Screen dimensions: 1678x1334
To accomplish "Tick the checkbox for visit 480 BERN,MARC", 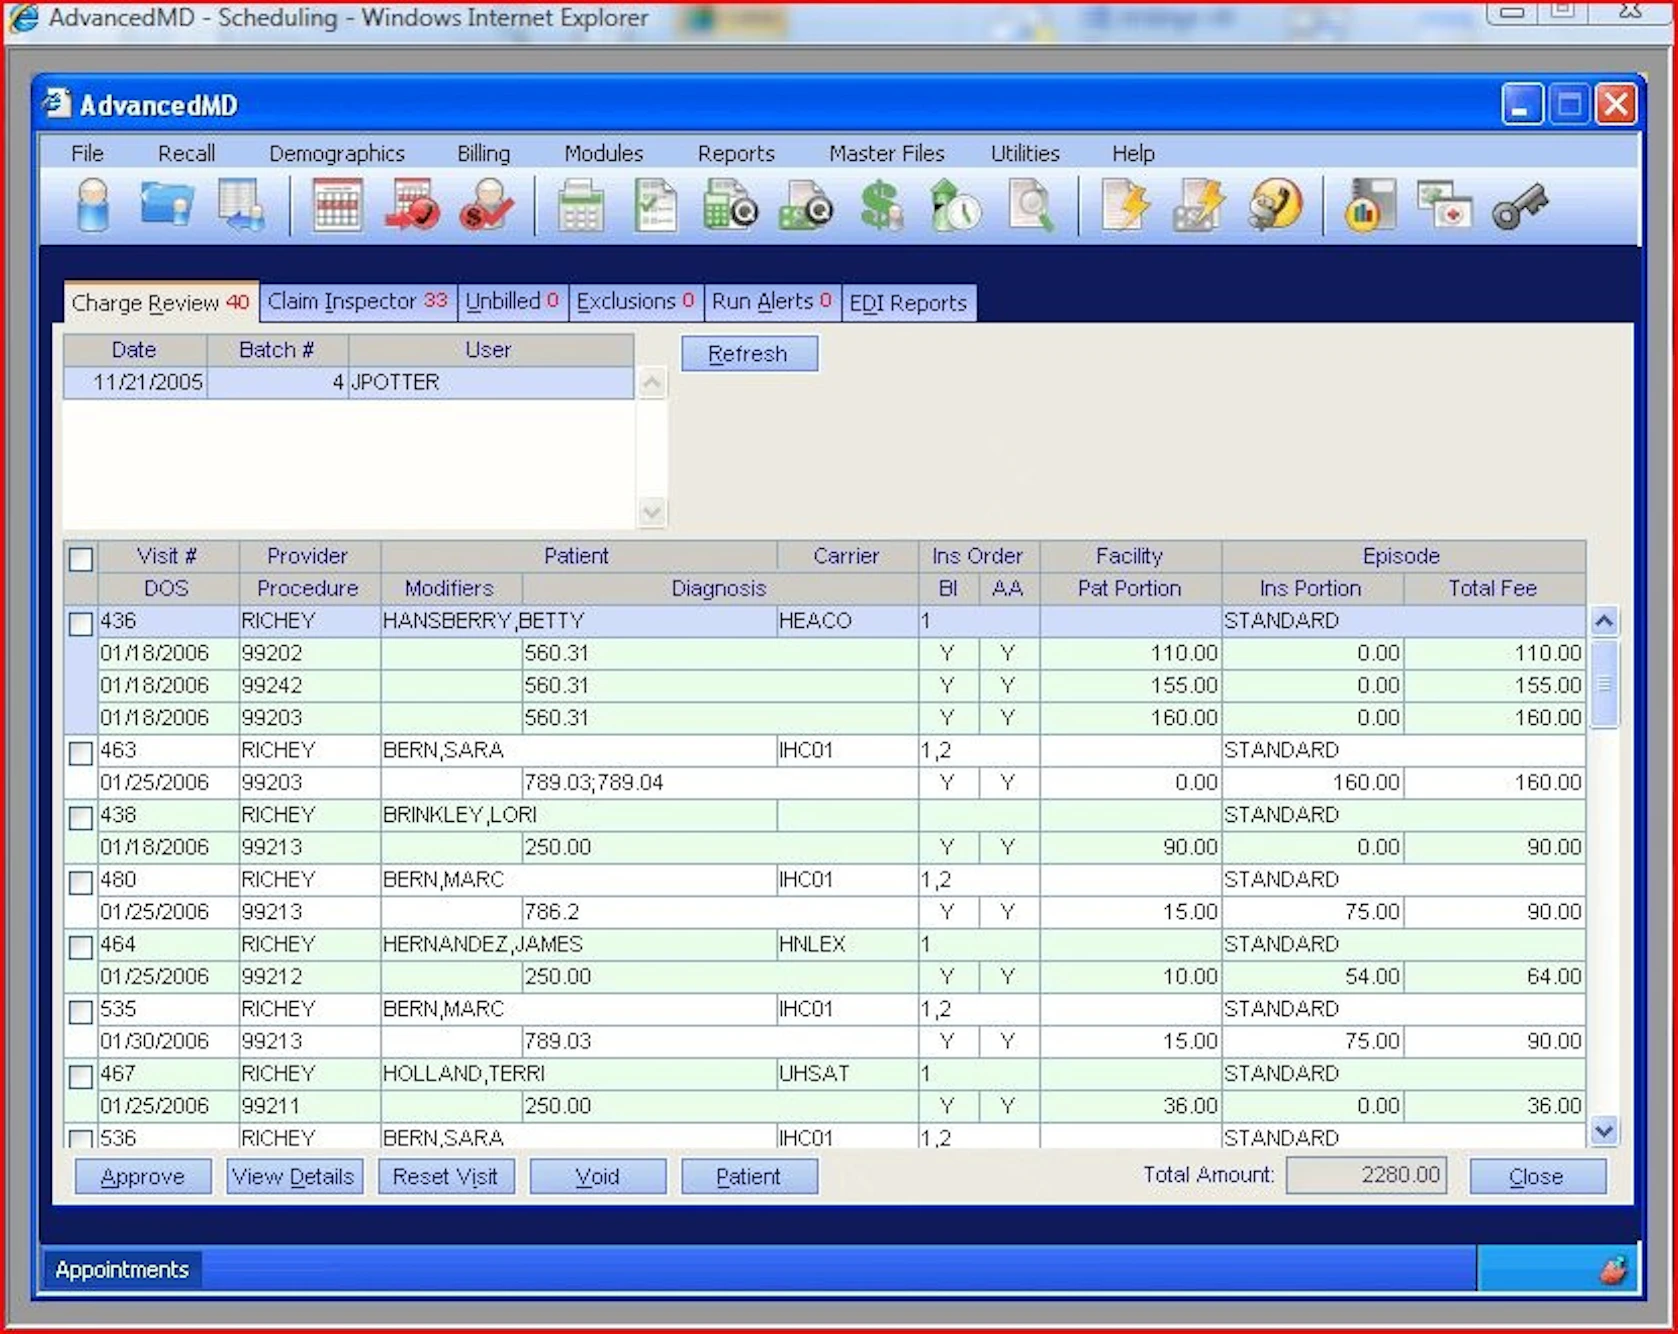I will point(81,882).
